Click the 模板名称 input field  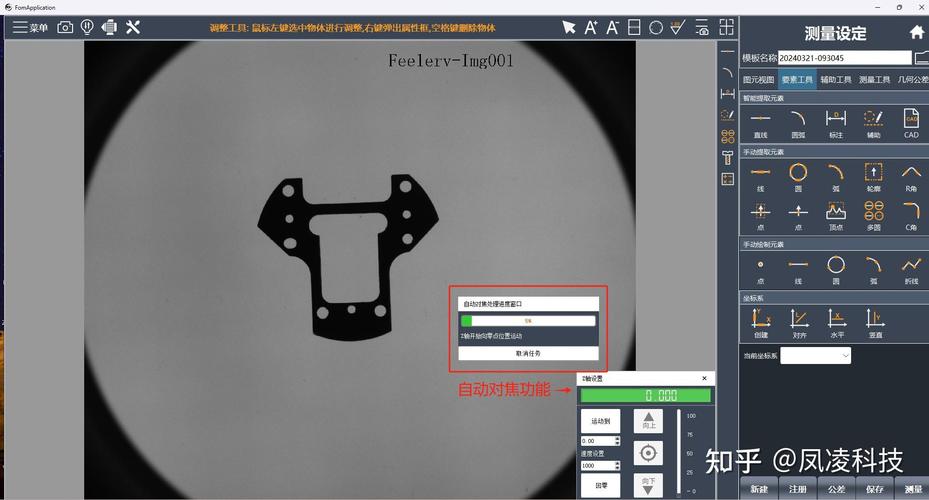tap(844, 57)
